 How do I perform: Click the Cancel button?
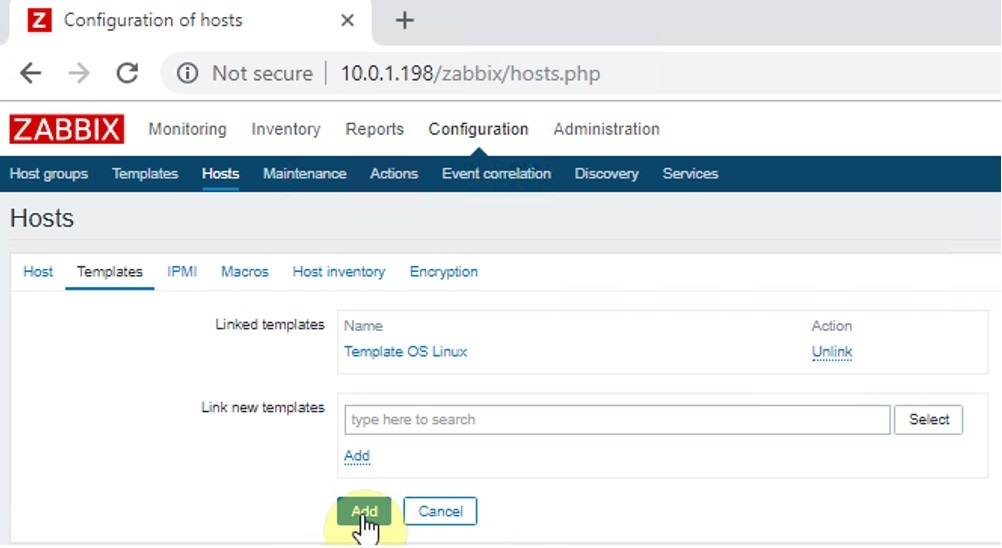440,511
